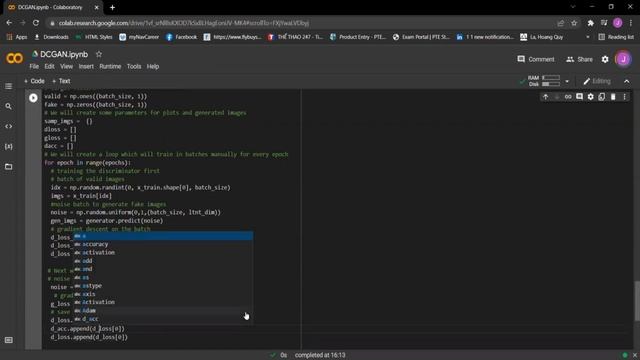Add a new Code cell
The image size is (640, 360).
click(34, 81)
